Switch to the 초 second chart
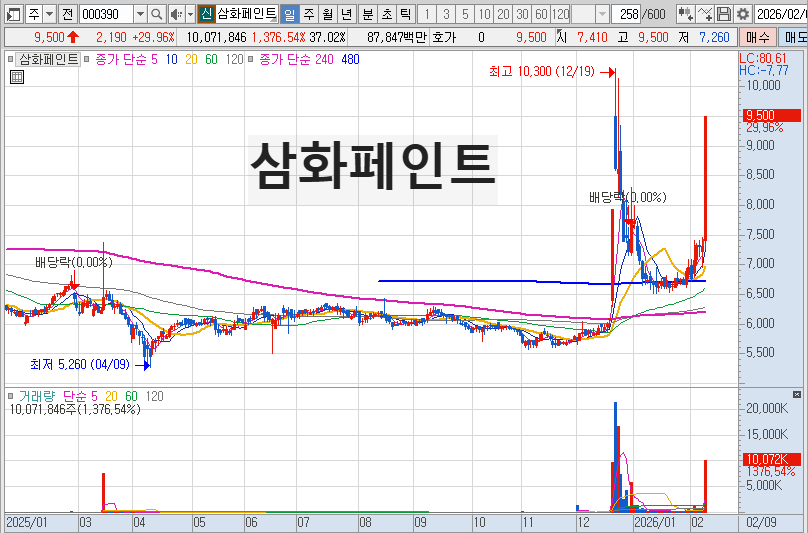This screenshot has height=533, width=808. 386,14
